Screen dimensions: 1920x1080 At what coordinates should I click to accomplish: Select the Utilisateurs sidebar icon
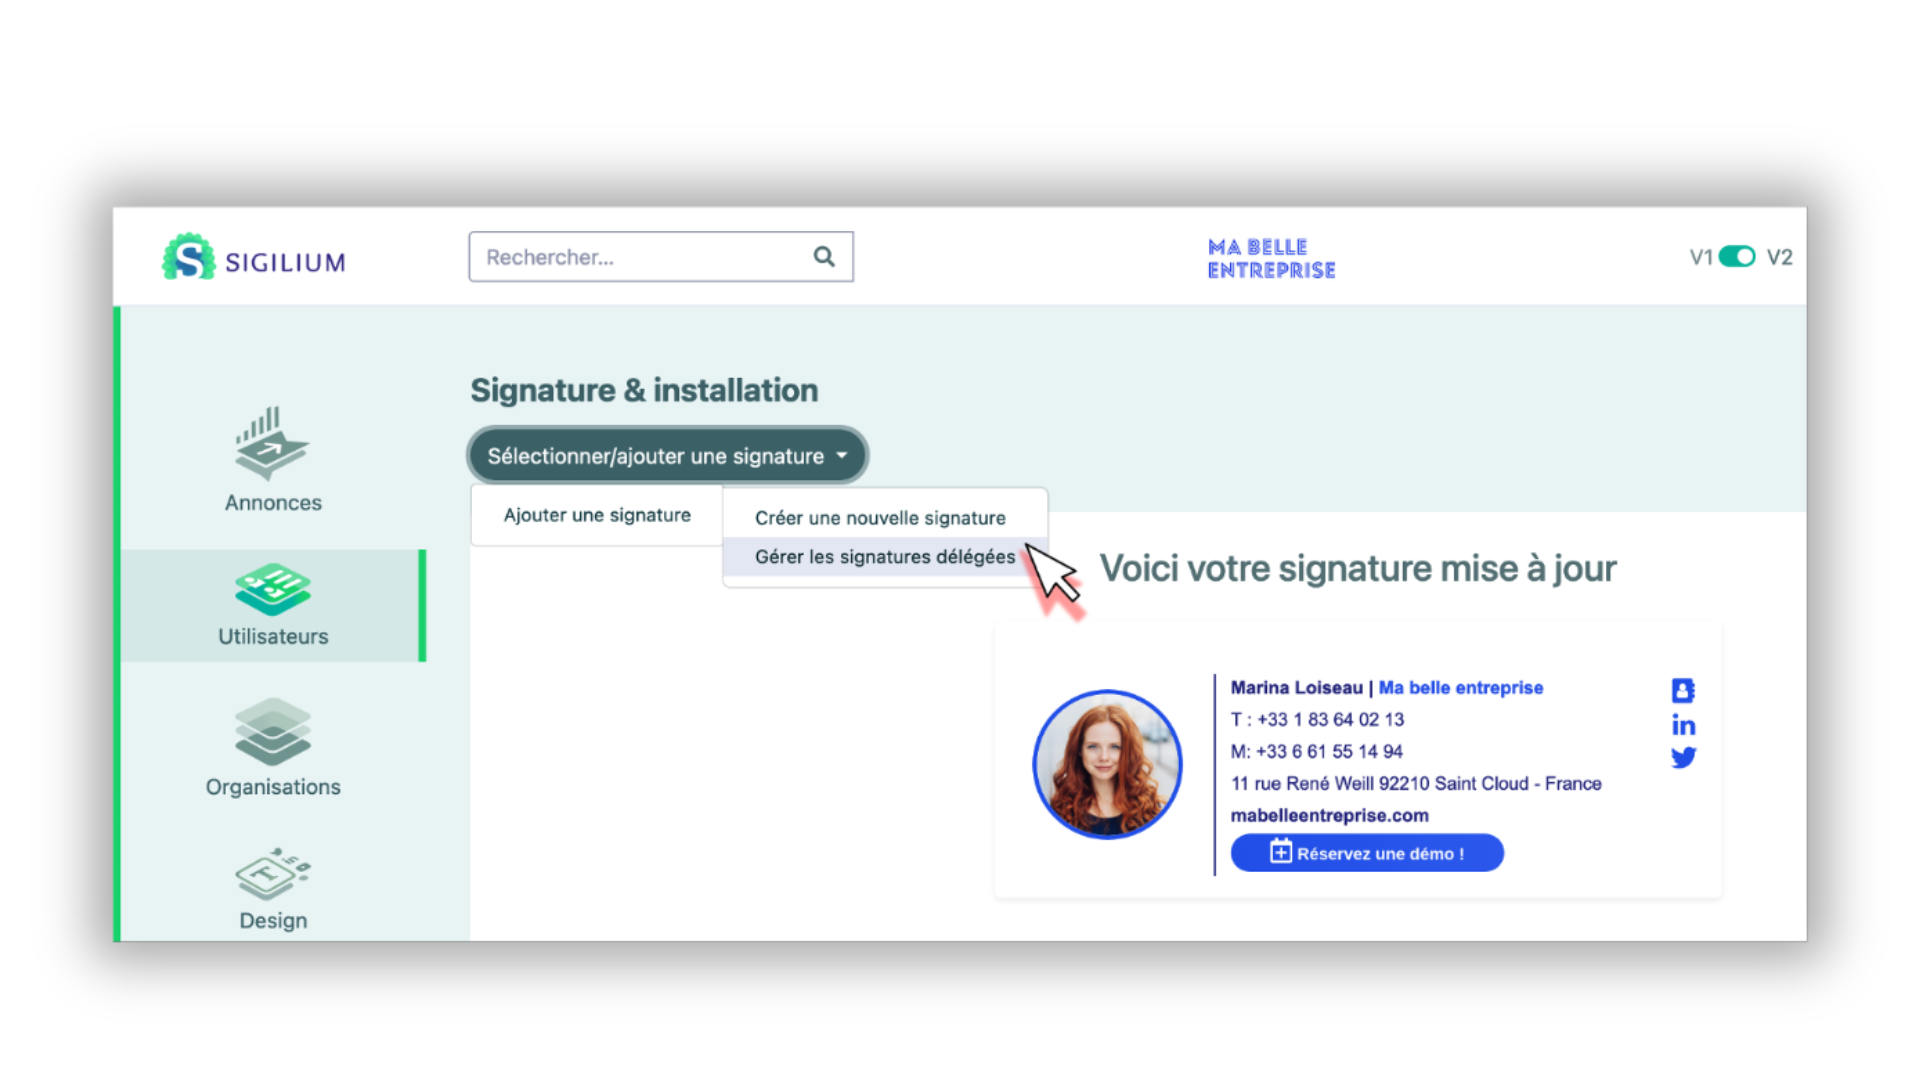point(272,589)
